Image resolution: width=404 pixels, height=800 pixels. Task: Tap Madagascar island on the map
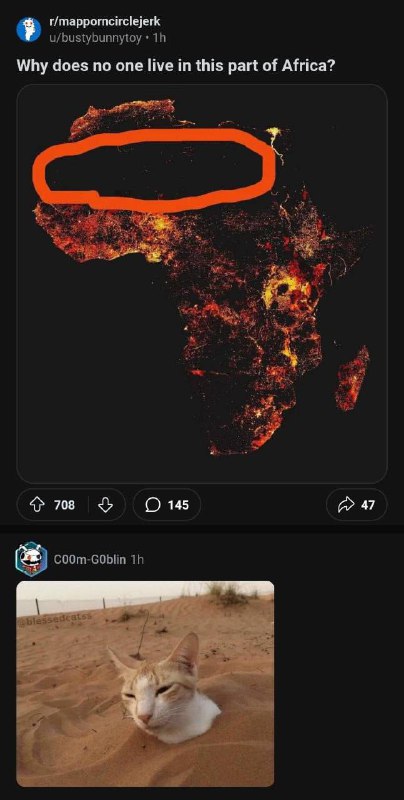[352, 378]
